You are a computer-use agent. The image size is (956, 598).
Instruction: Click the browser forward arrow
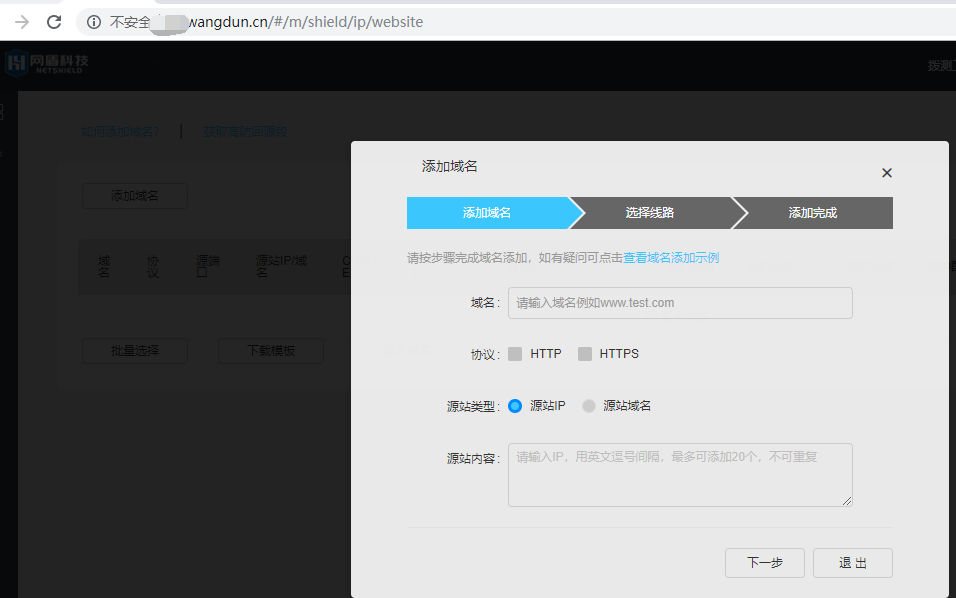tap(21, 22)
